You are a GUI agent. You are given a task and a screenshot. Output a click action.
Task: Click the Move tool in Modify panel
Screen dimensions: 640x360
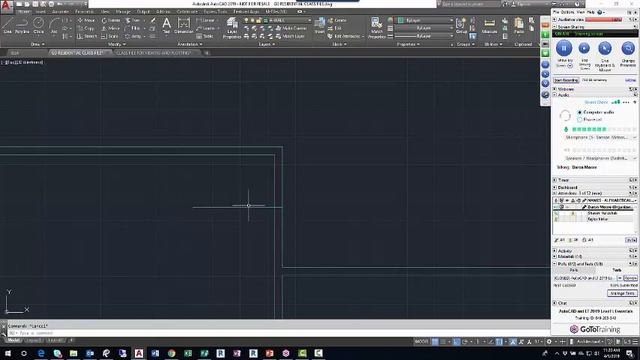coord(86,20)
